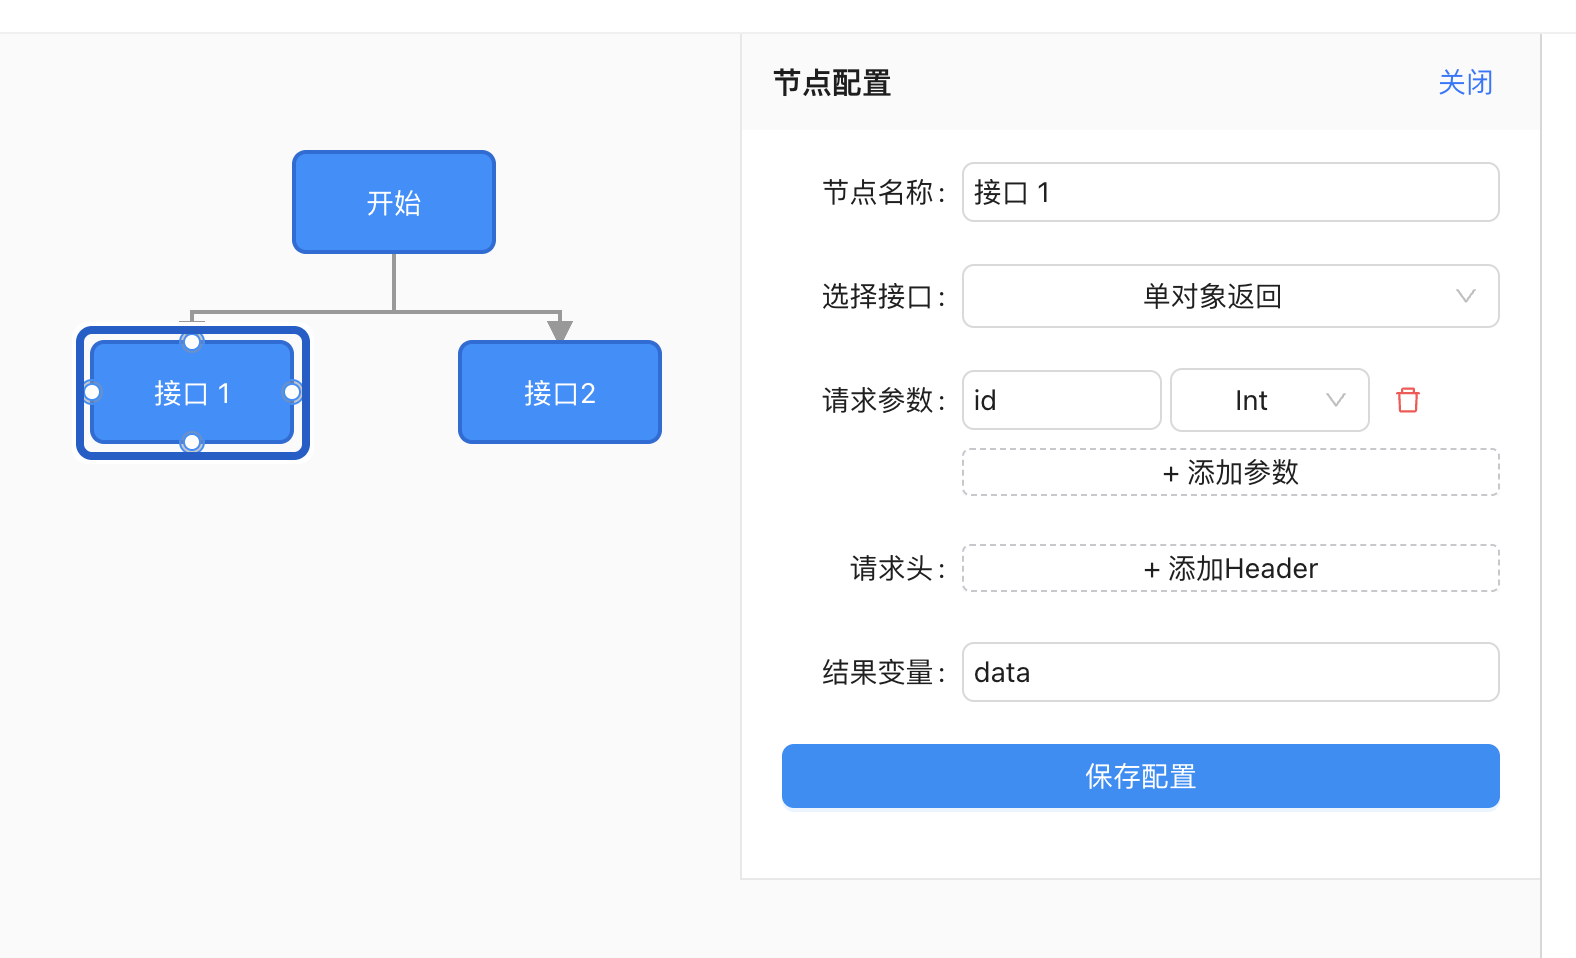
Task: Select the 接口2 node on canvas
Action: [560, 392]
